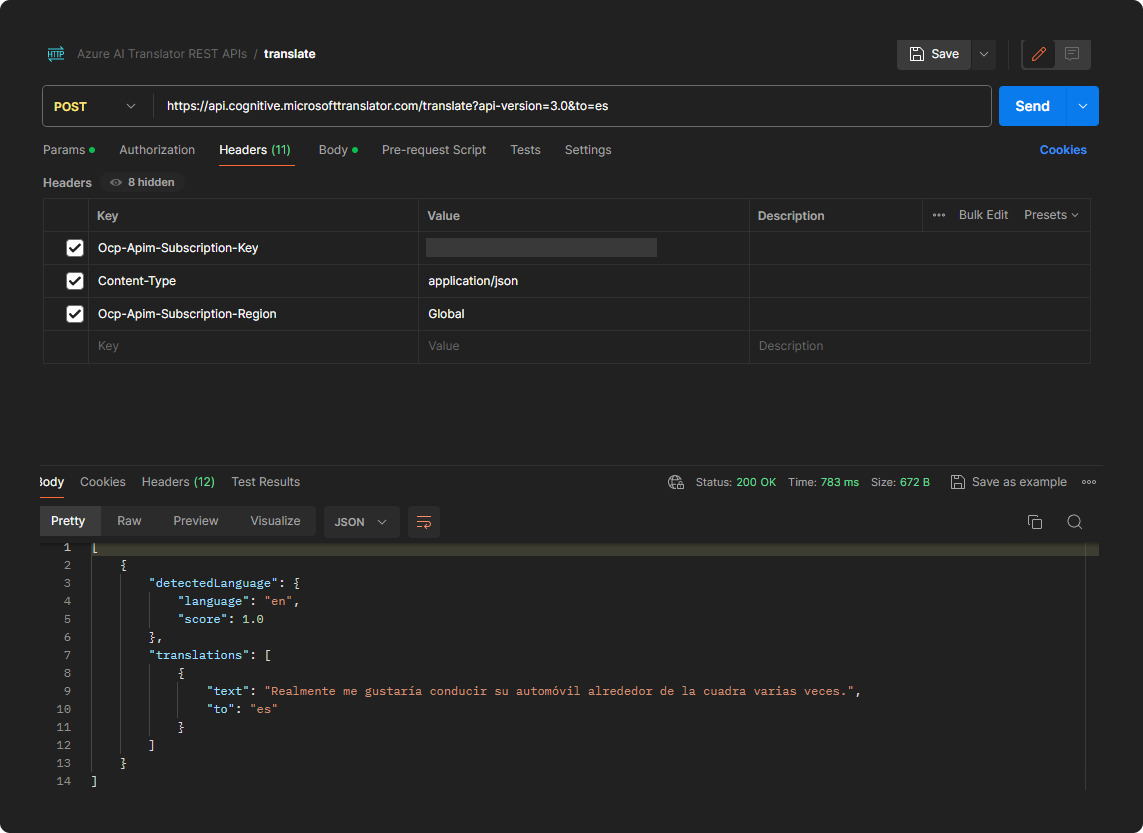Open the comments icon at top right
1143x833 pixels.
1072,54
